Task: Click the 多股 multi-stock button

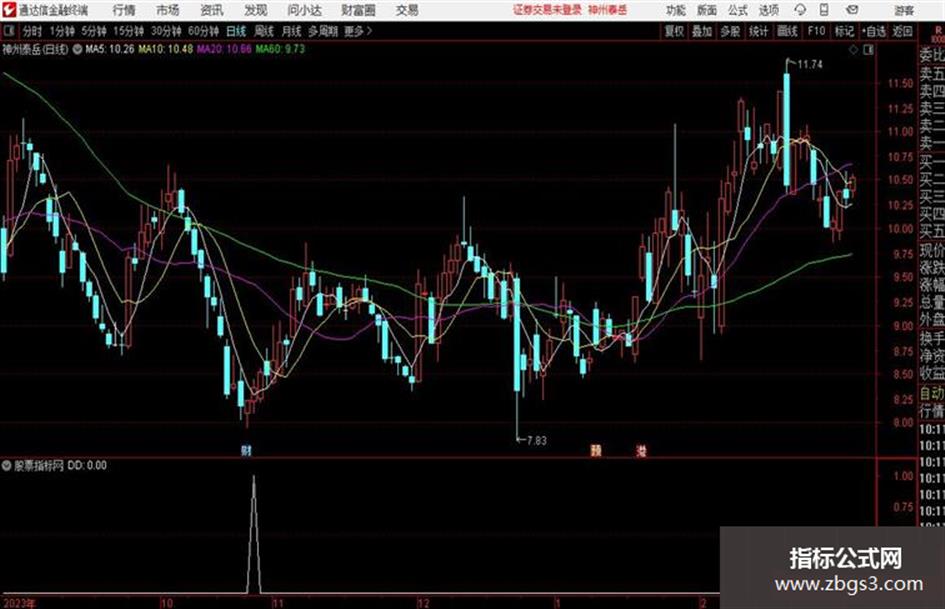Action: click(730, 31)
